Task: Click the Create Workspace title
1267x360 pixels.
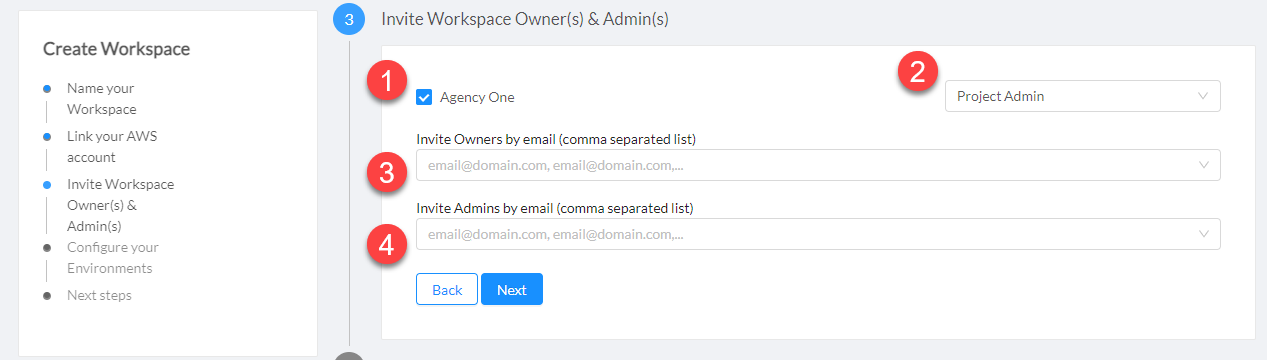Action: coord(117,48)
